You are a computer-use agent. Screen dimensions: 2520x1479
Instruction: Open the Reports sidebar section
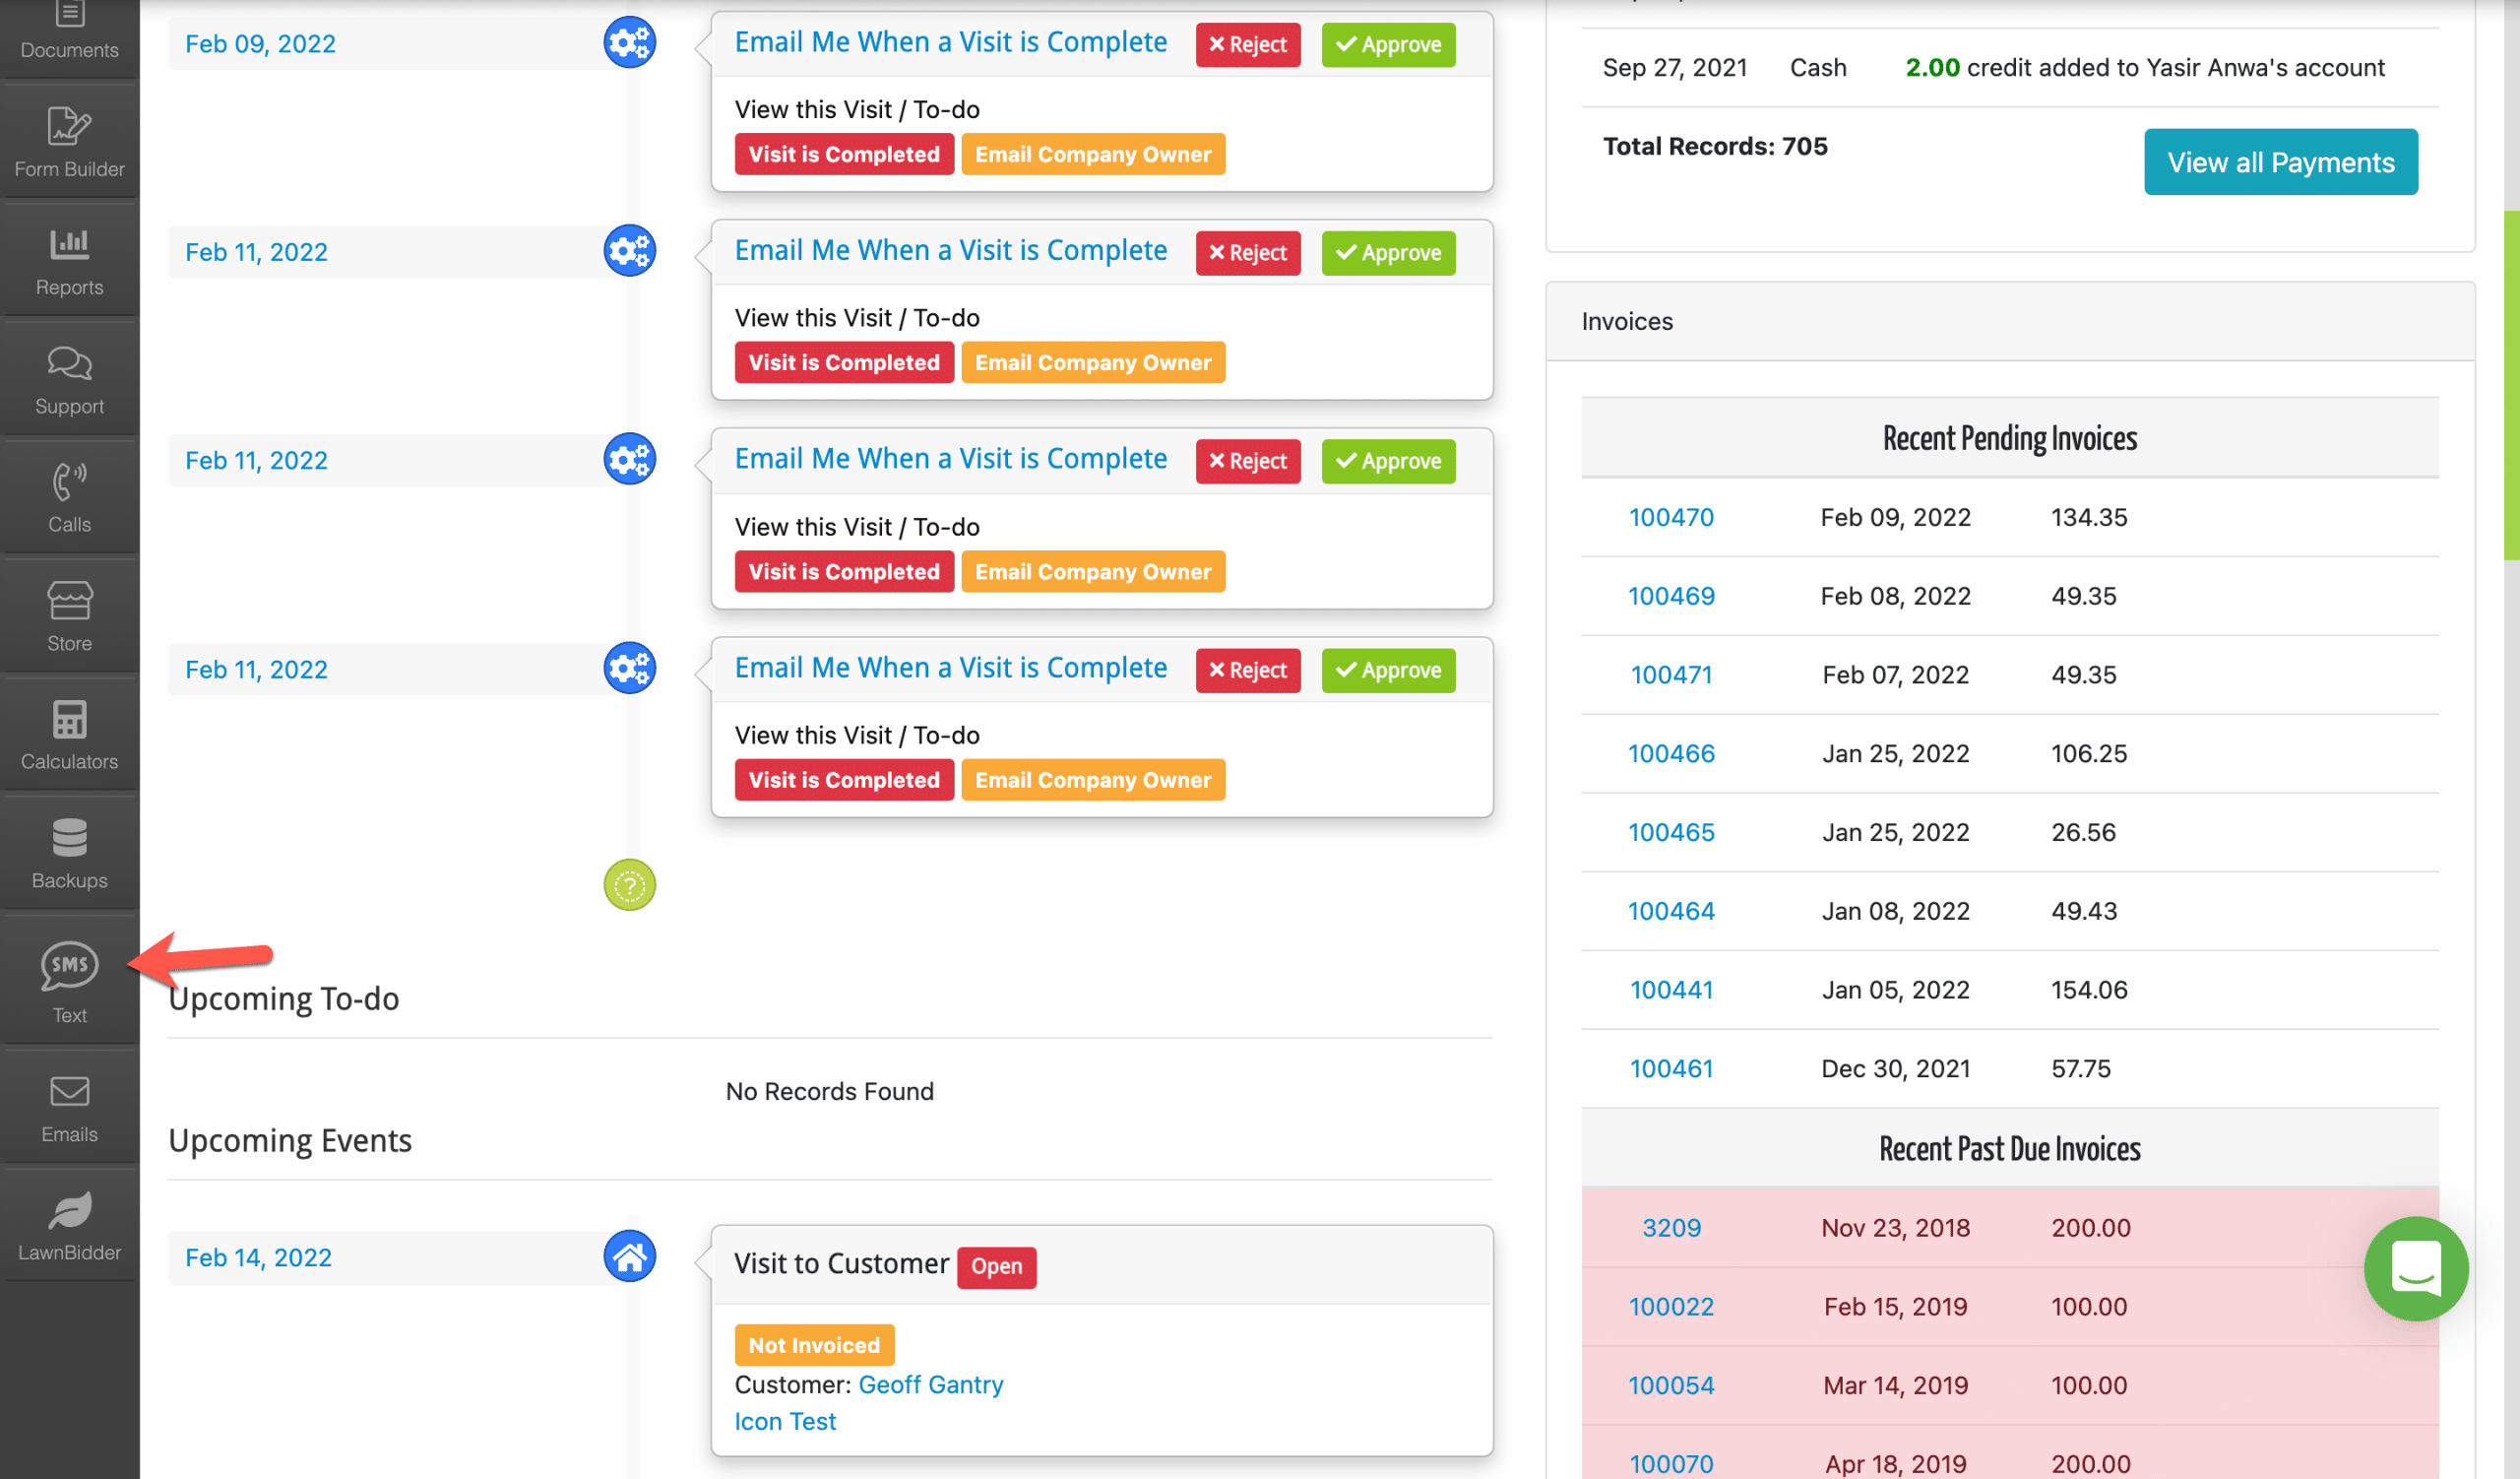click(x=69, y=261)
